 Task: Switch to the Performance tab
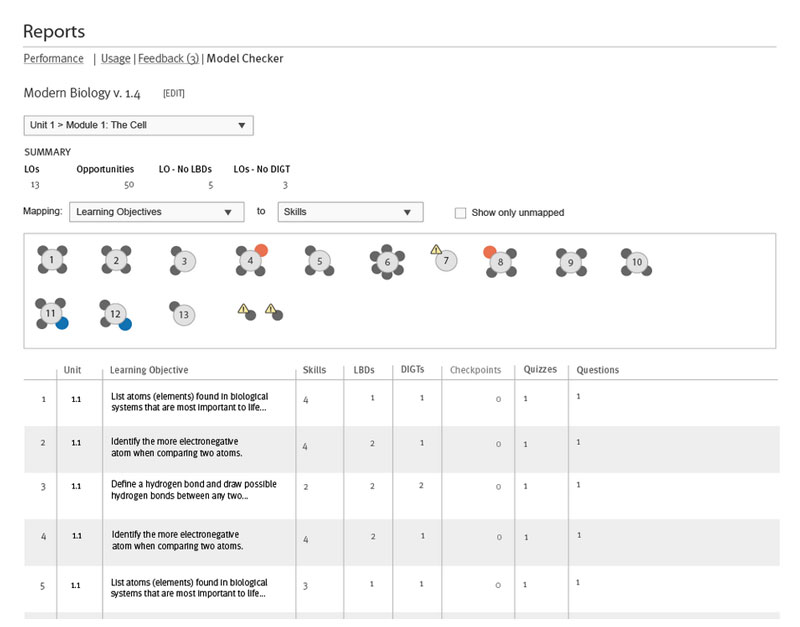tap(53, 59)
